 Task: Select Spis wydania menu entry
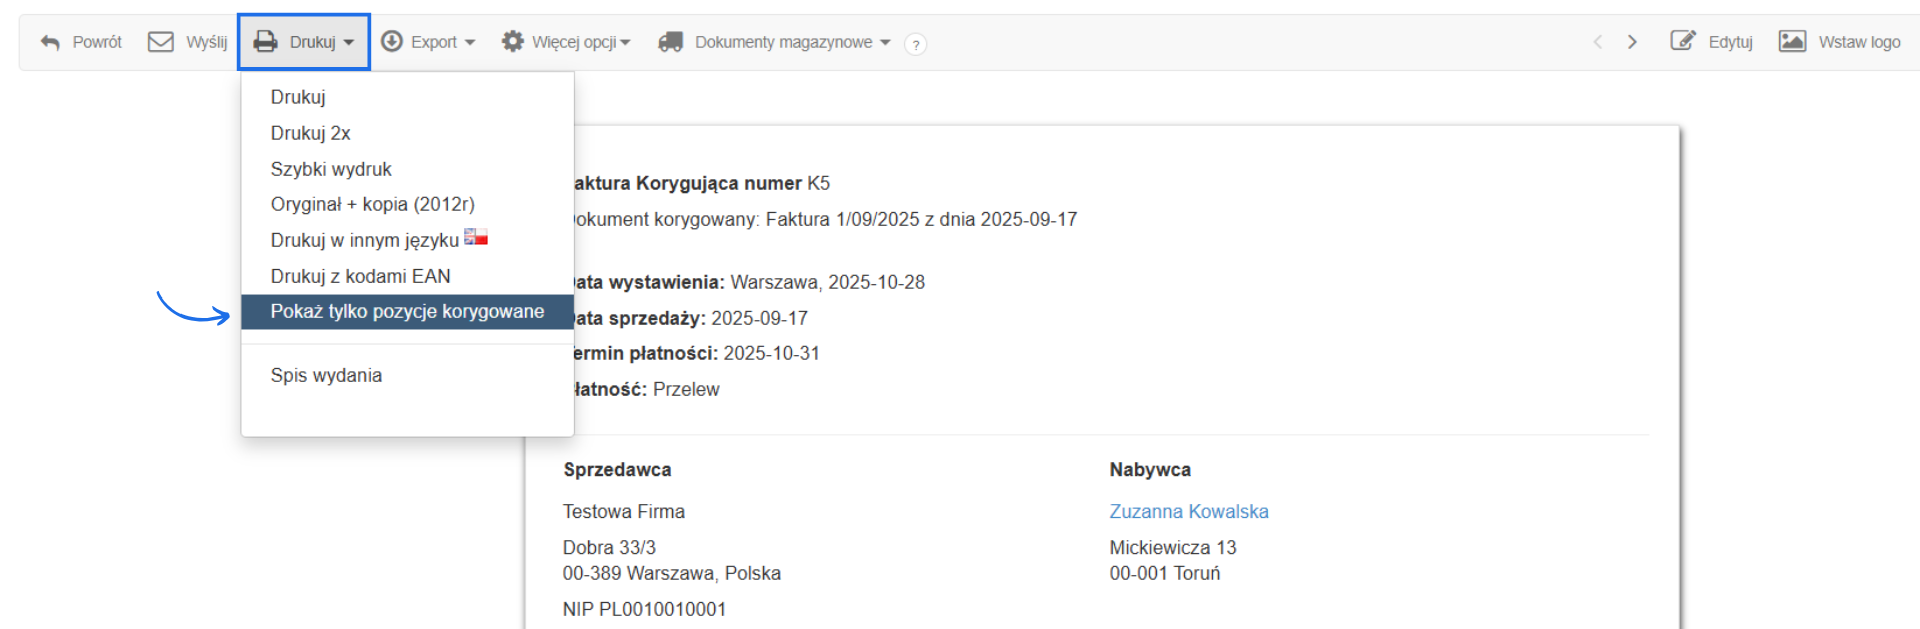click(x=407, y=375)
